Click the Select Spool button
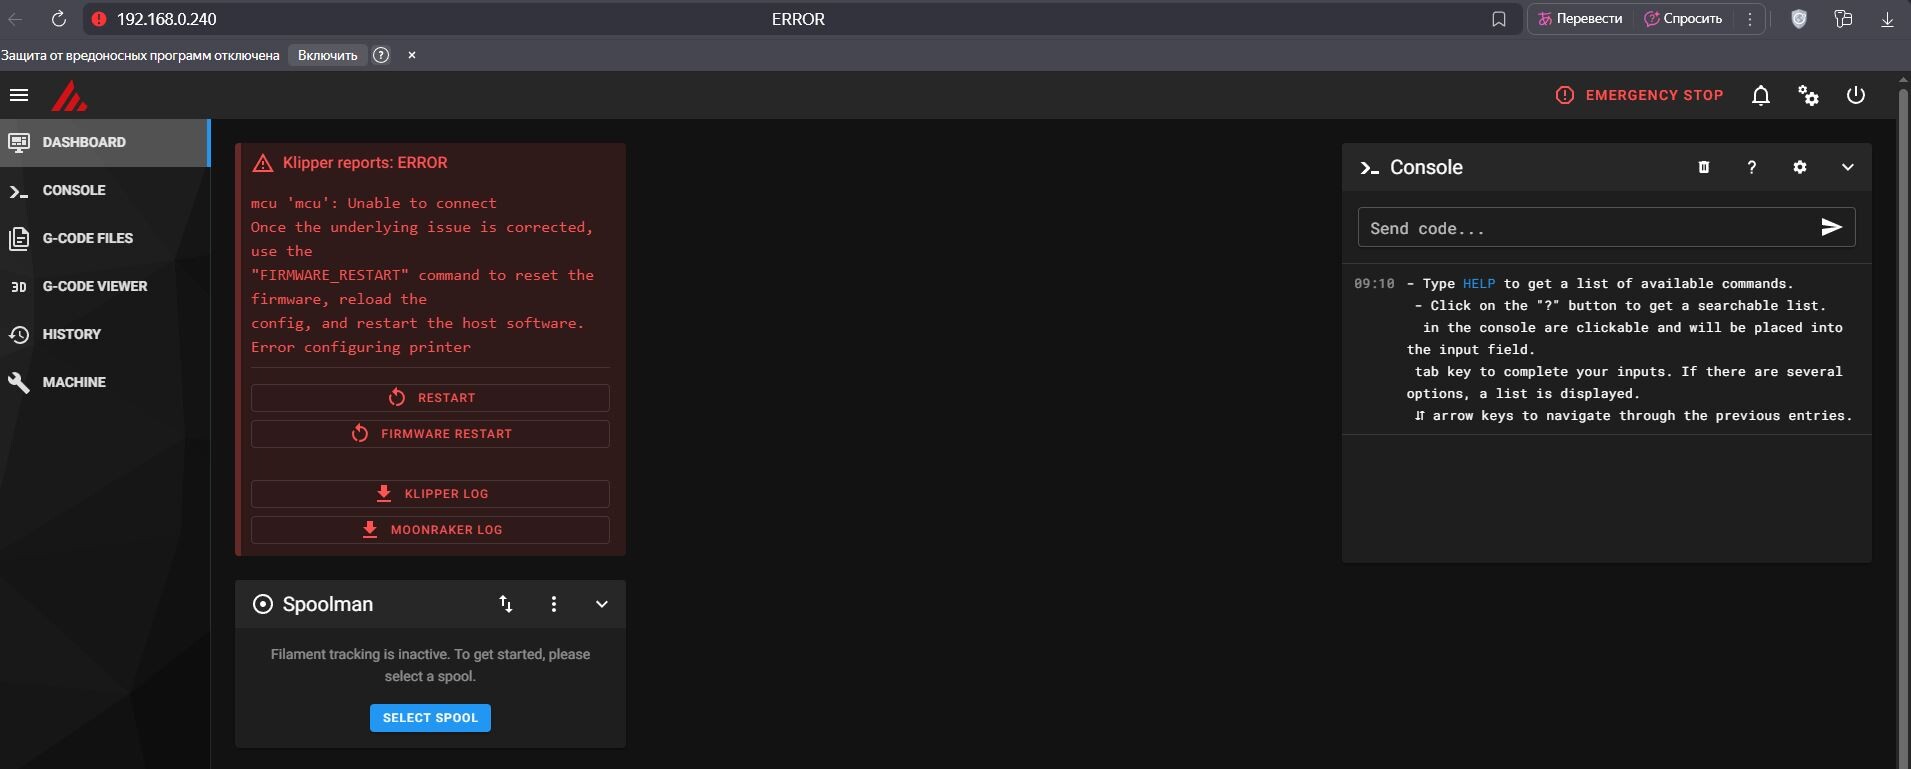This screenshot has height=769, width=1911. point(430,718)
